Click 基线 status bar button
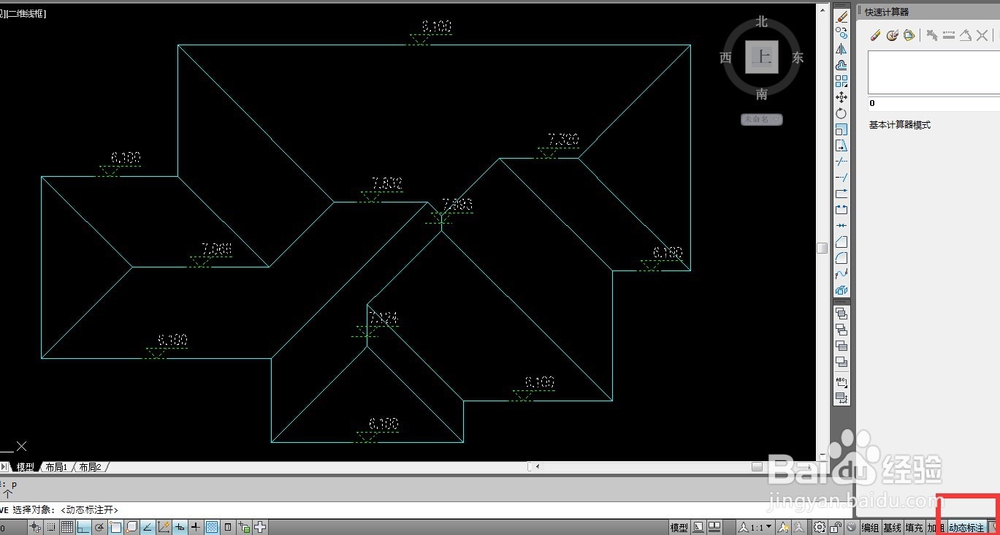 tap(893, 527)
